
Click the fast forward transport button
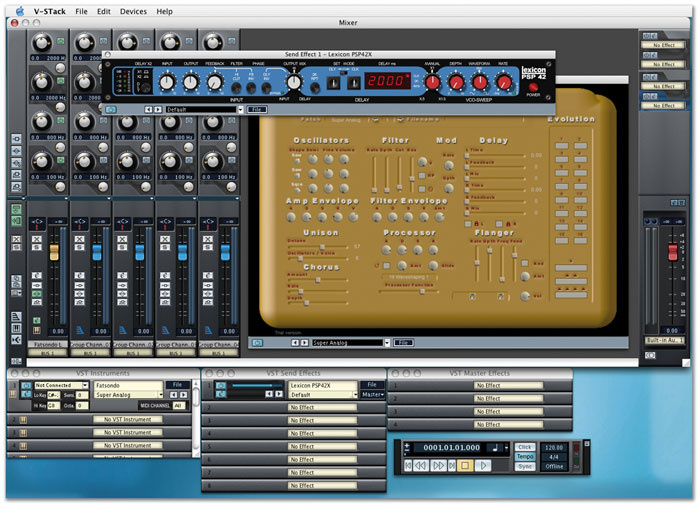[x=439, y=465]
